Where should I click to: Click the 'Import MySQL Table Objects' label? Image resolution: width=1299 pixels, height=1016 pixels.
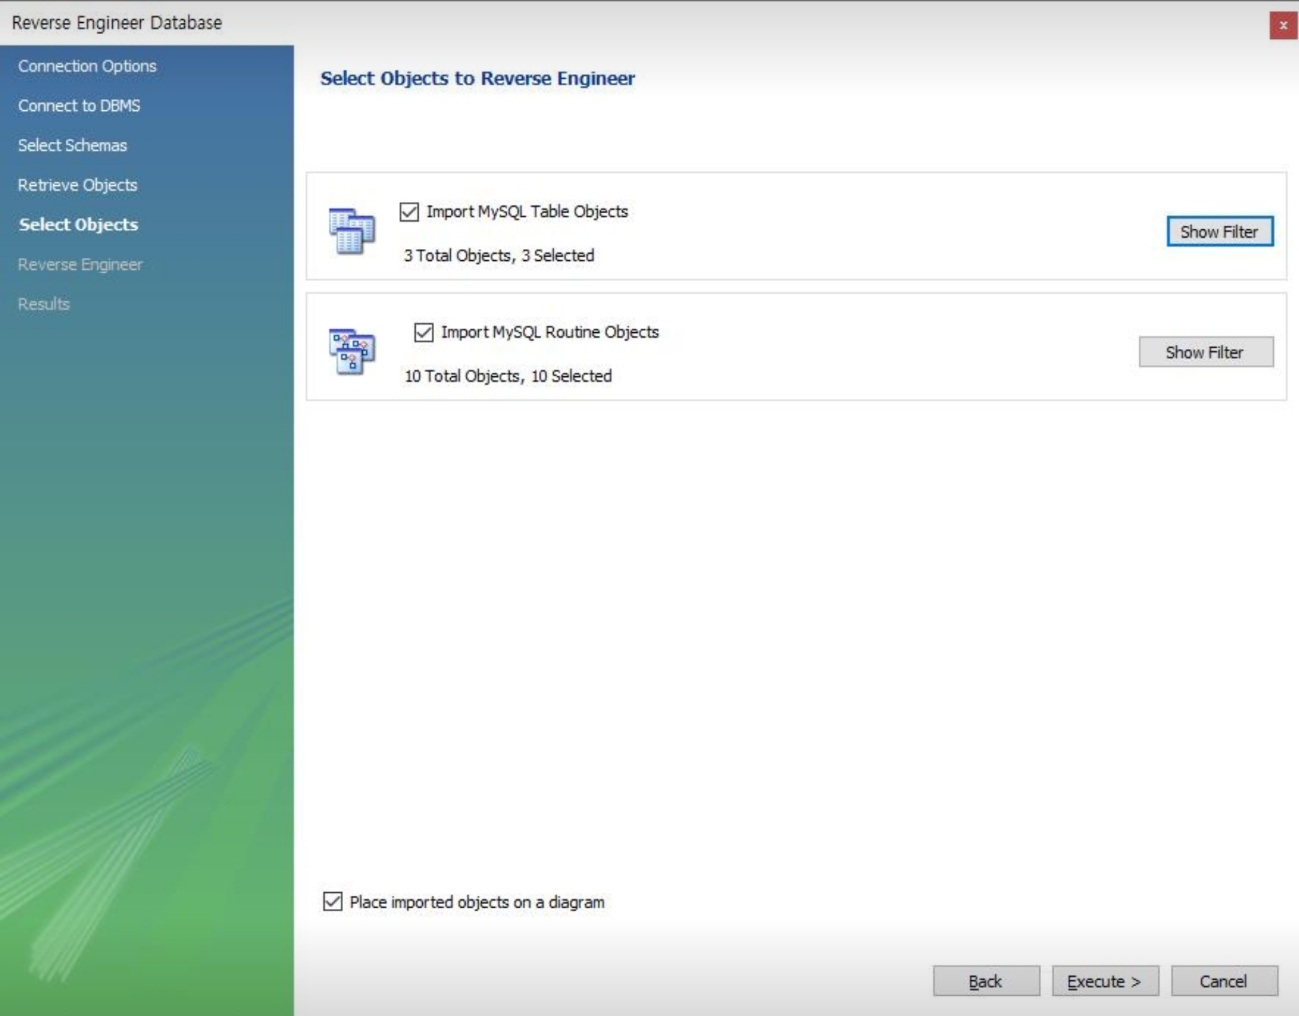coord(527,212)
